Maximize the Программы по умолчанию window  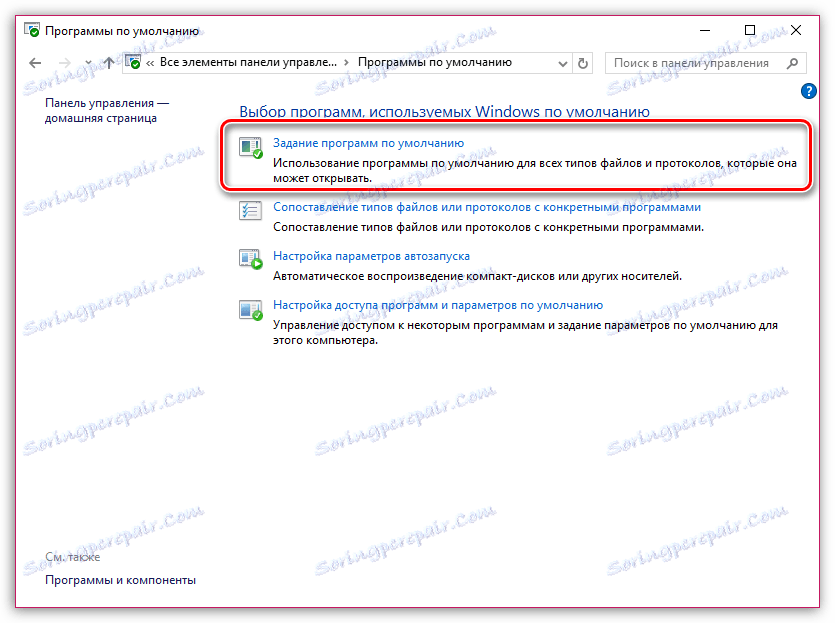(x=749, y=30)
